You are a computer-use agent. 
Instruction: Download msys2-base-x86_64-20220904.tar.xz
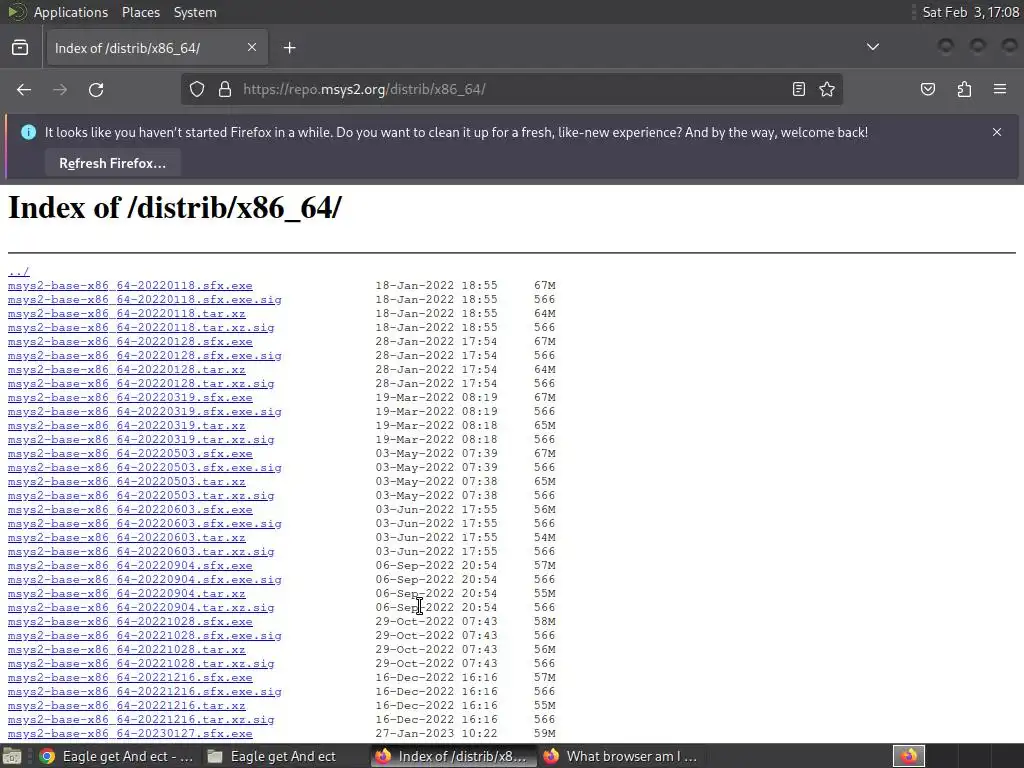[127, 594]
